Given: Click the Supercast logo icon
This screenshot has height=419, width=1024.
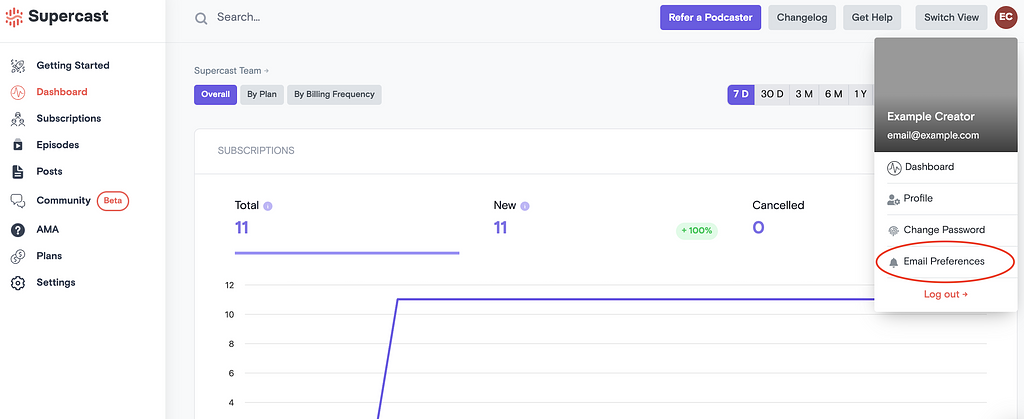Looking at the screenshot, I should 15,17.
